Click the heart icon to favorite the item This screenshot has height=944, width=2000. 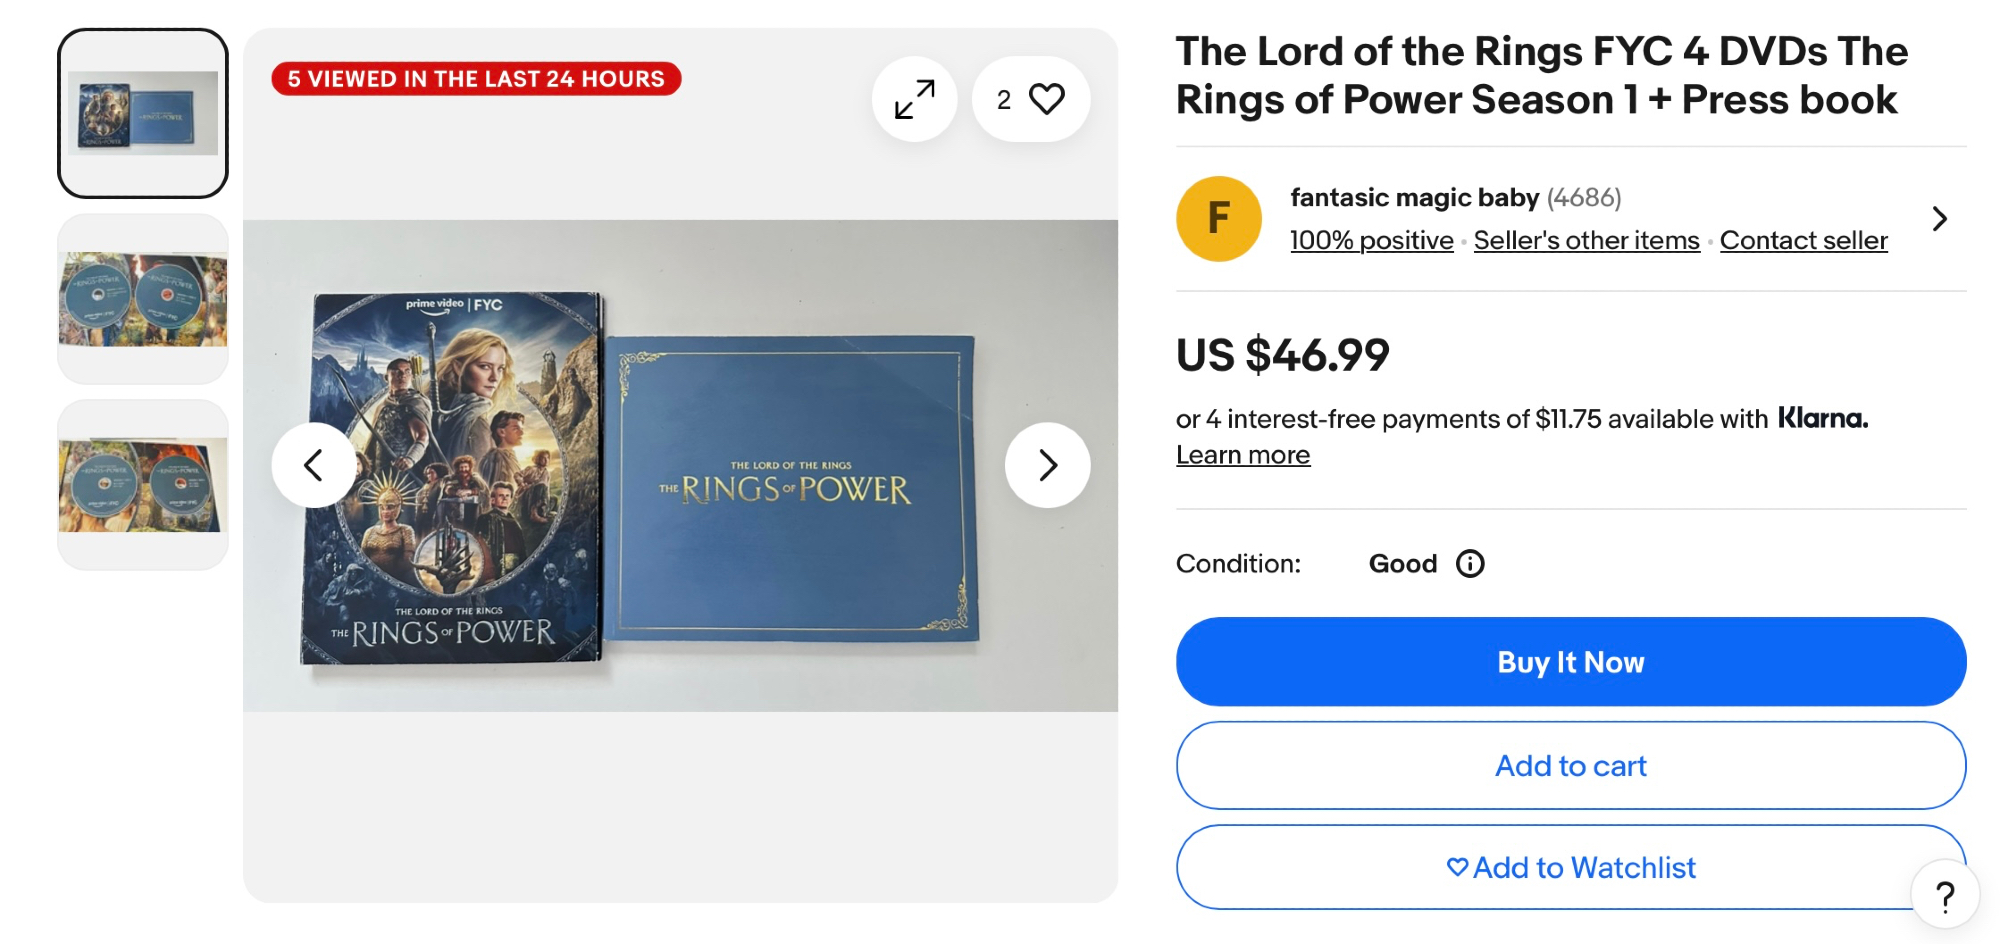[x=1046, y=99]
